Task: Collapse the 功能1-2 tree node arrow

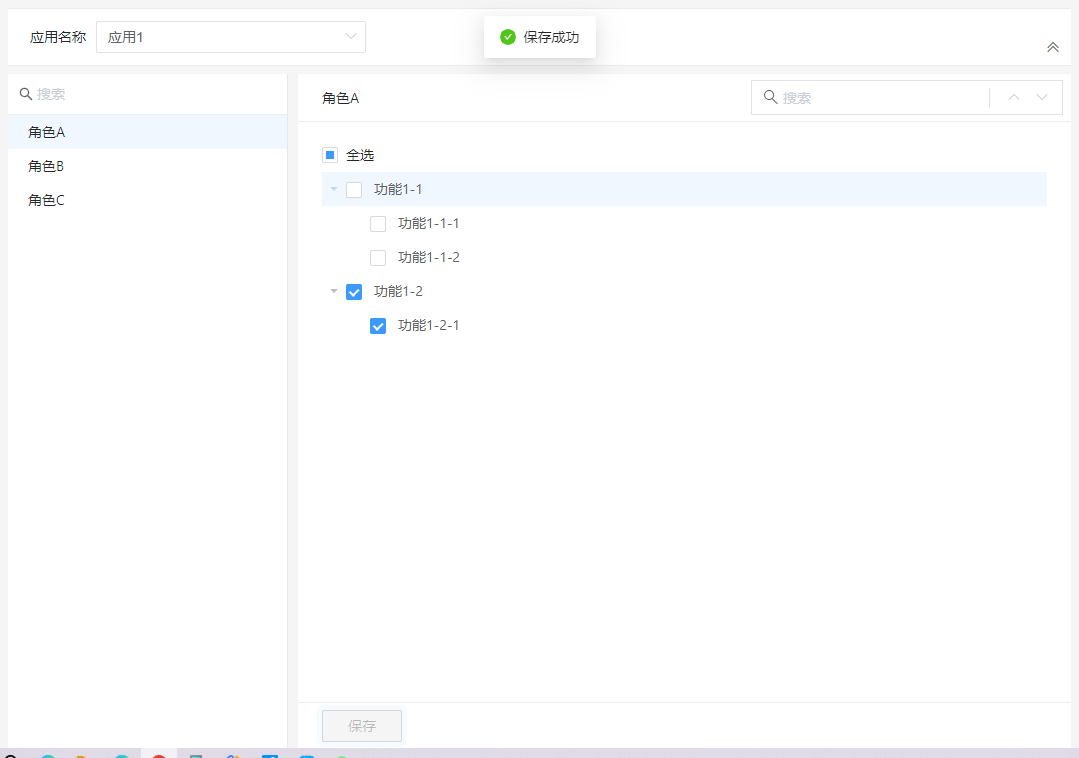Action: click(x=334, y=291)
